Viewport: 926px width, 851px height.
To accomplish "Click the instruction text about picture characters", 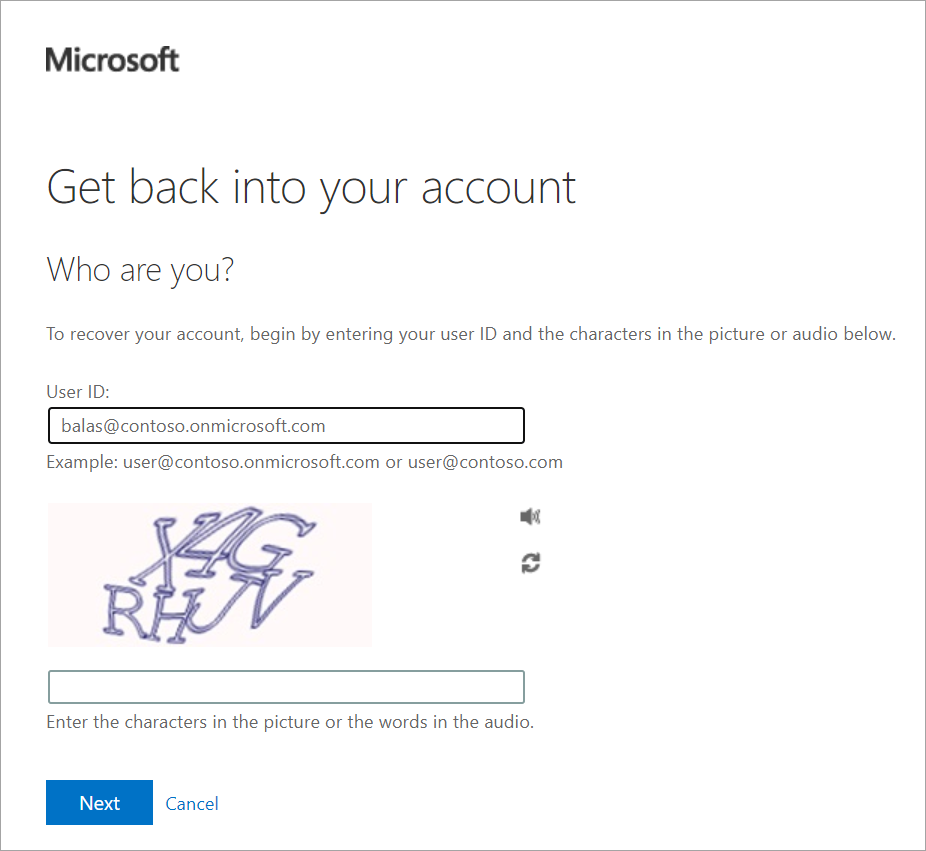I will (290, 722).
